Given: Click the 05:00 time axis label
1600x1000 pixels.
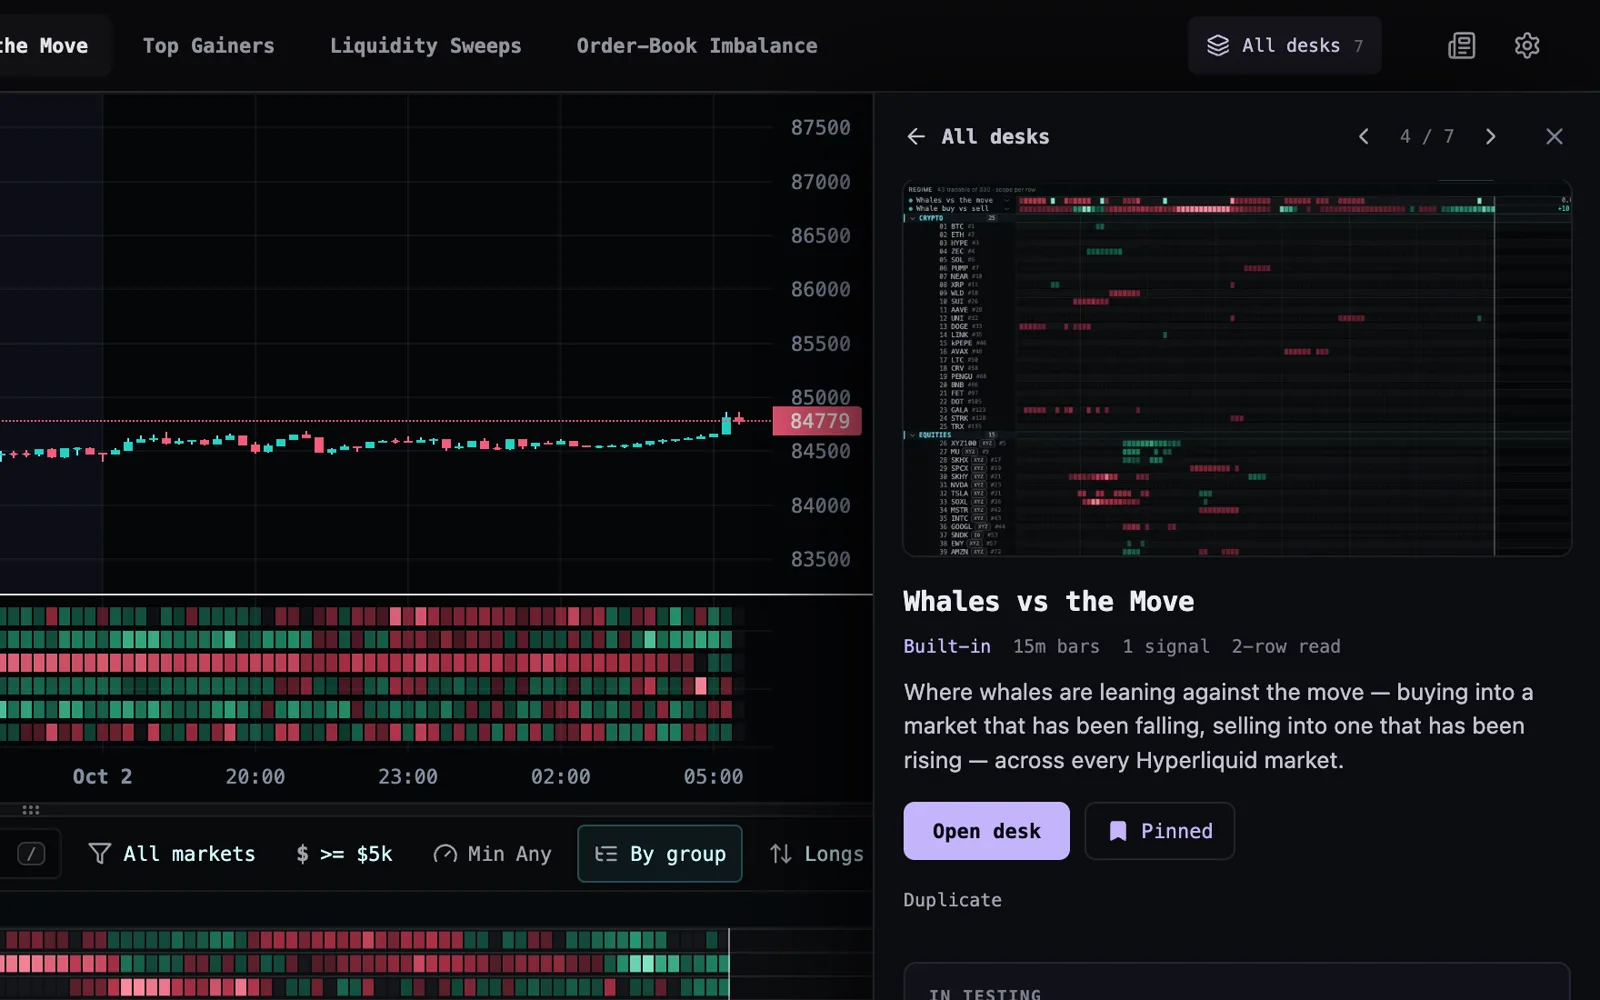Looking at the screenshot, I should coord(713,777).
